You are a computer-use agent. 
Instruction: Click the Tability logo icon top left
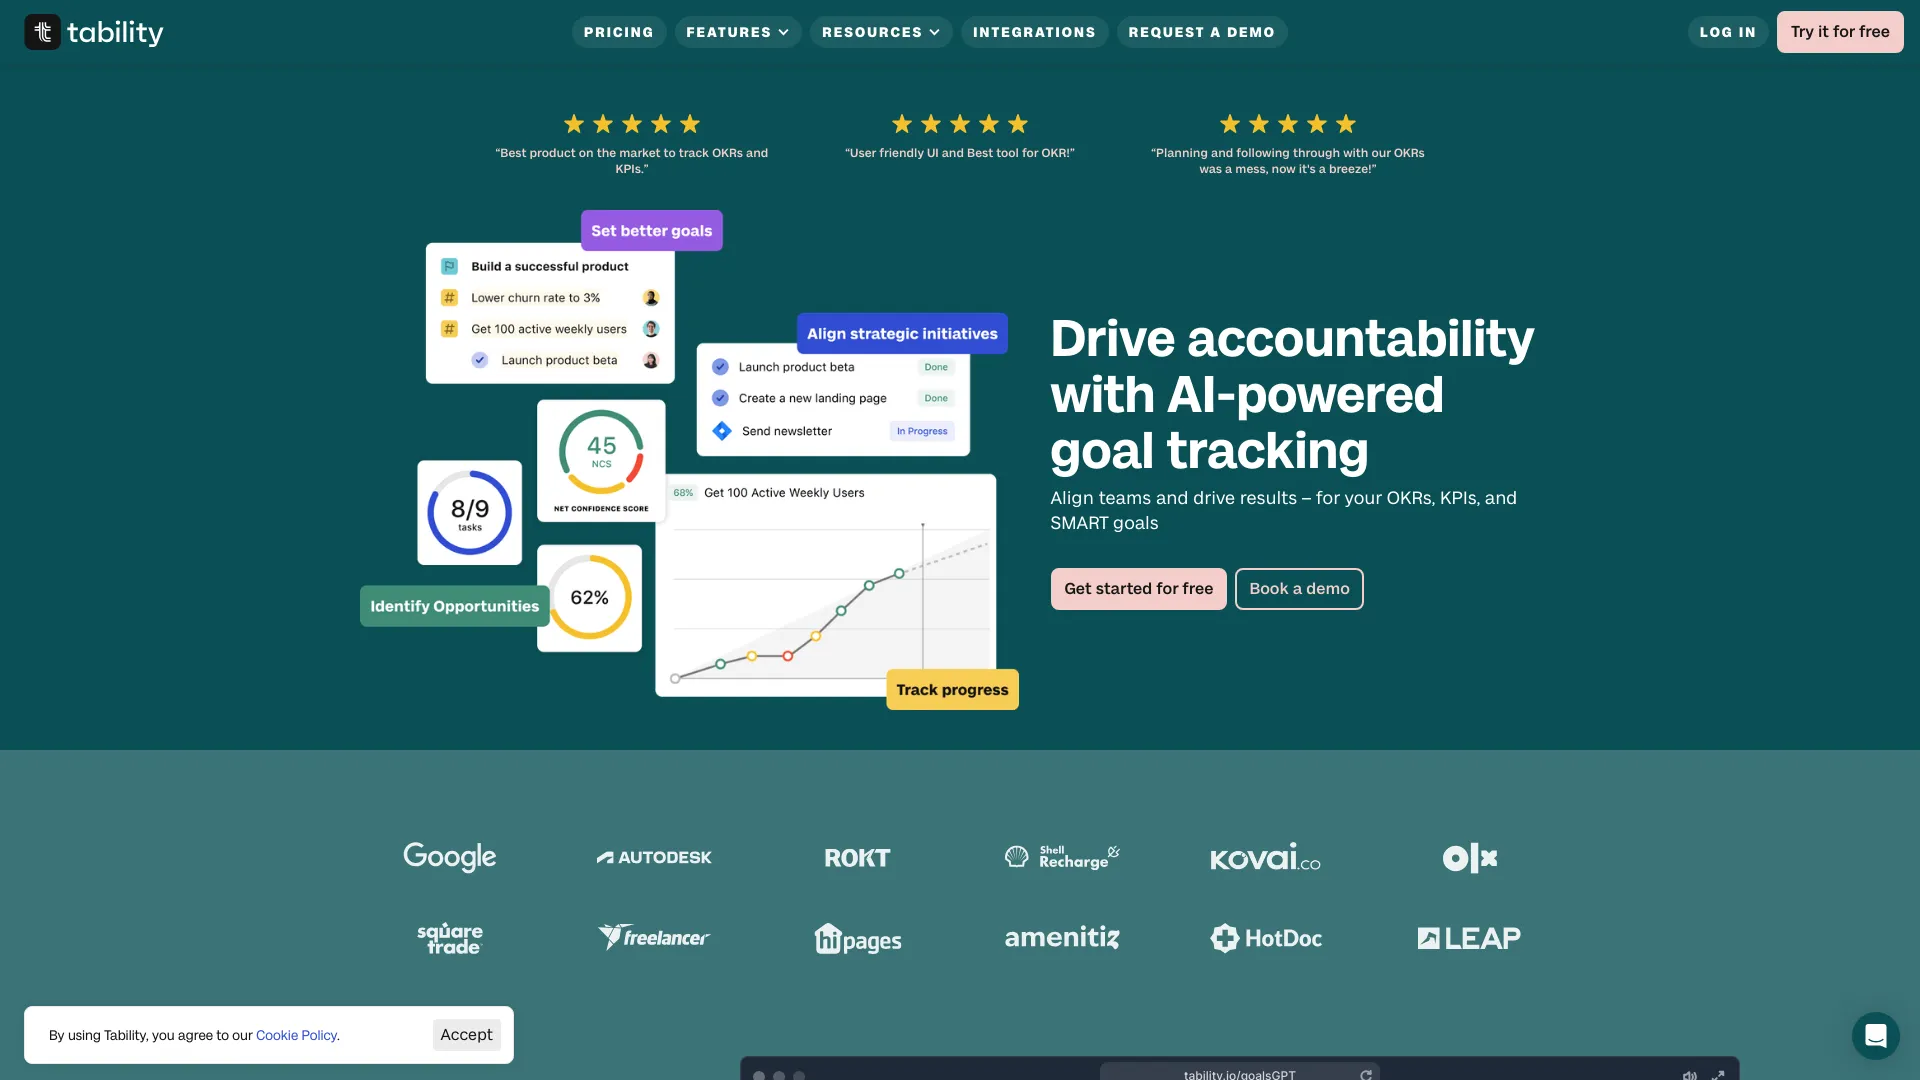(x=42, y=30)
